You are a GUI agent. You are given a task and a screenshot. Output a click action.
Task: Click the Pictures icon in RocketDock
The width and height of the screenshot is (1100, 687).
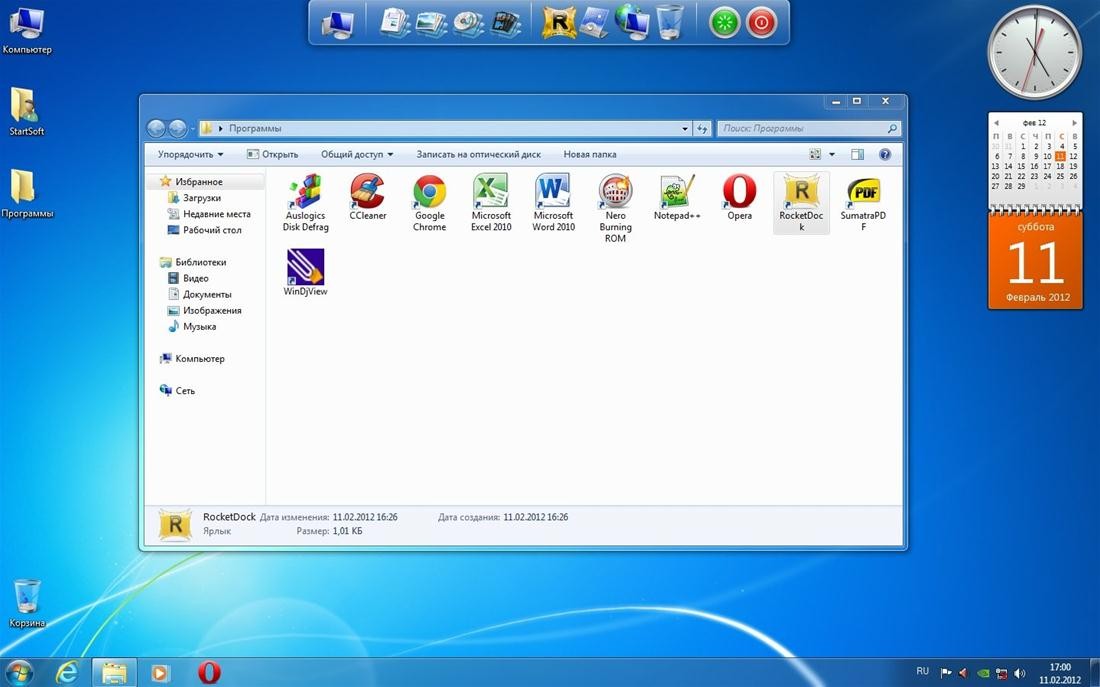pyautogui.click(x=431, y=23)
